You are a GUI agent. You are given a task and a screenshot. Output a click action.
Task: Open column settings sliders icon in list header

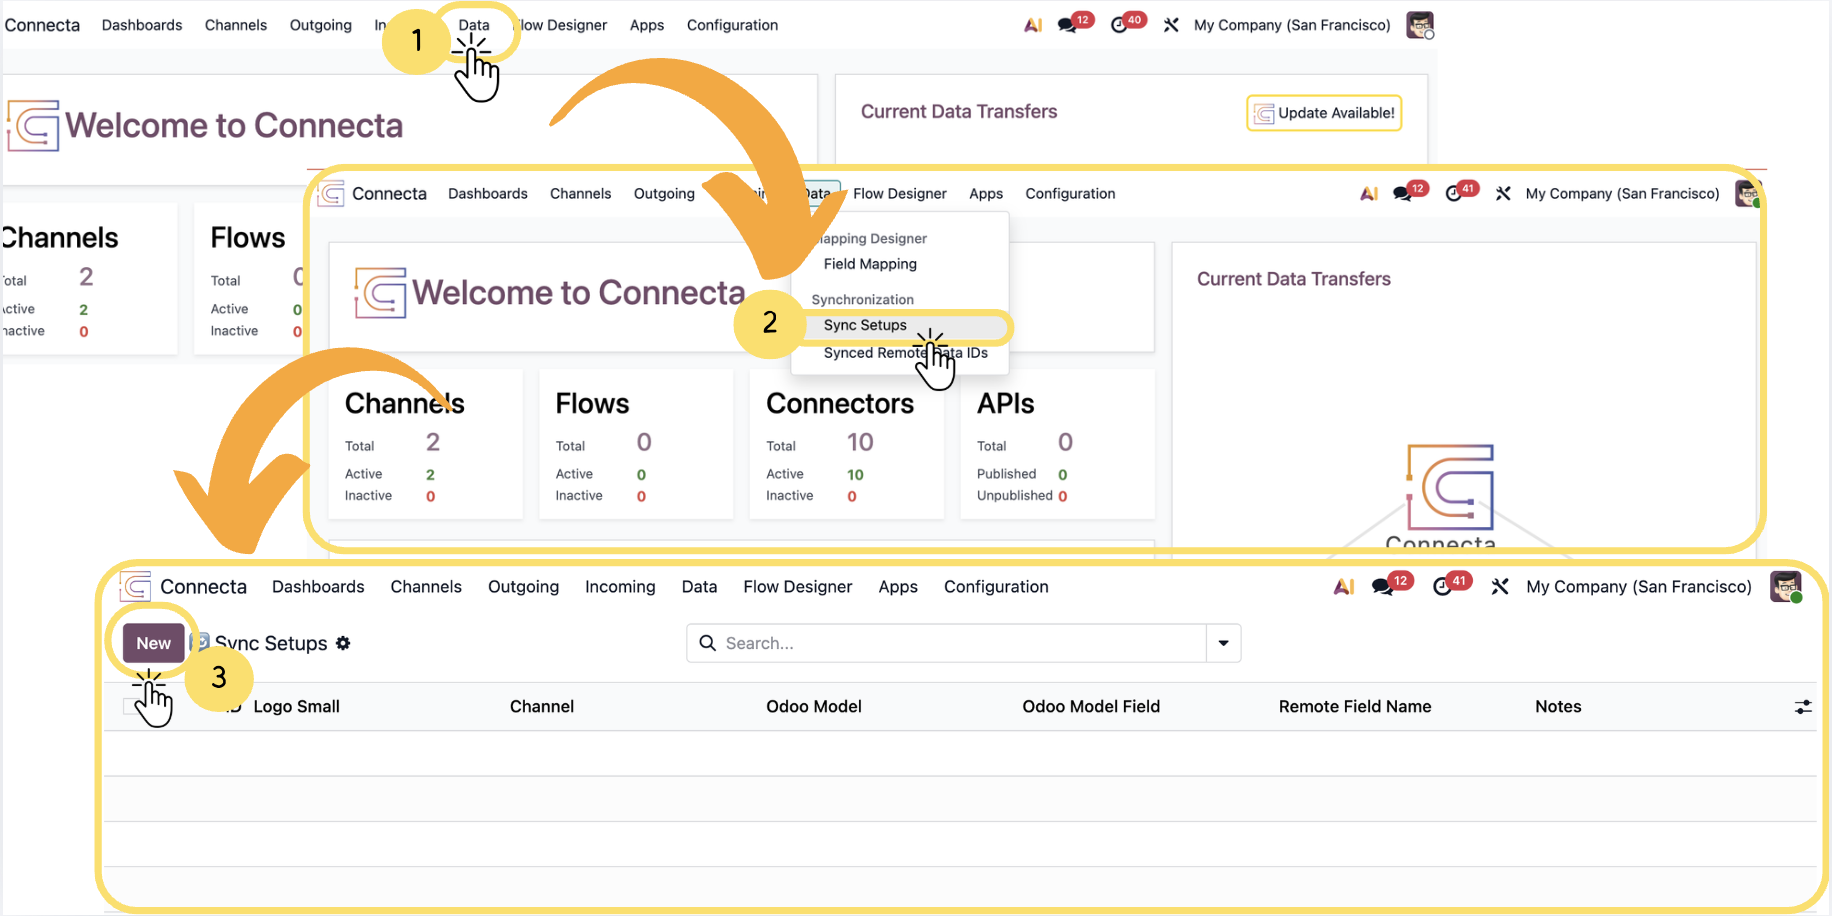coord(1802,707)
